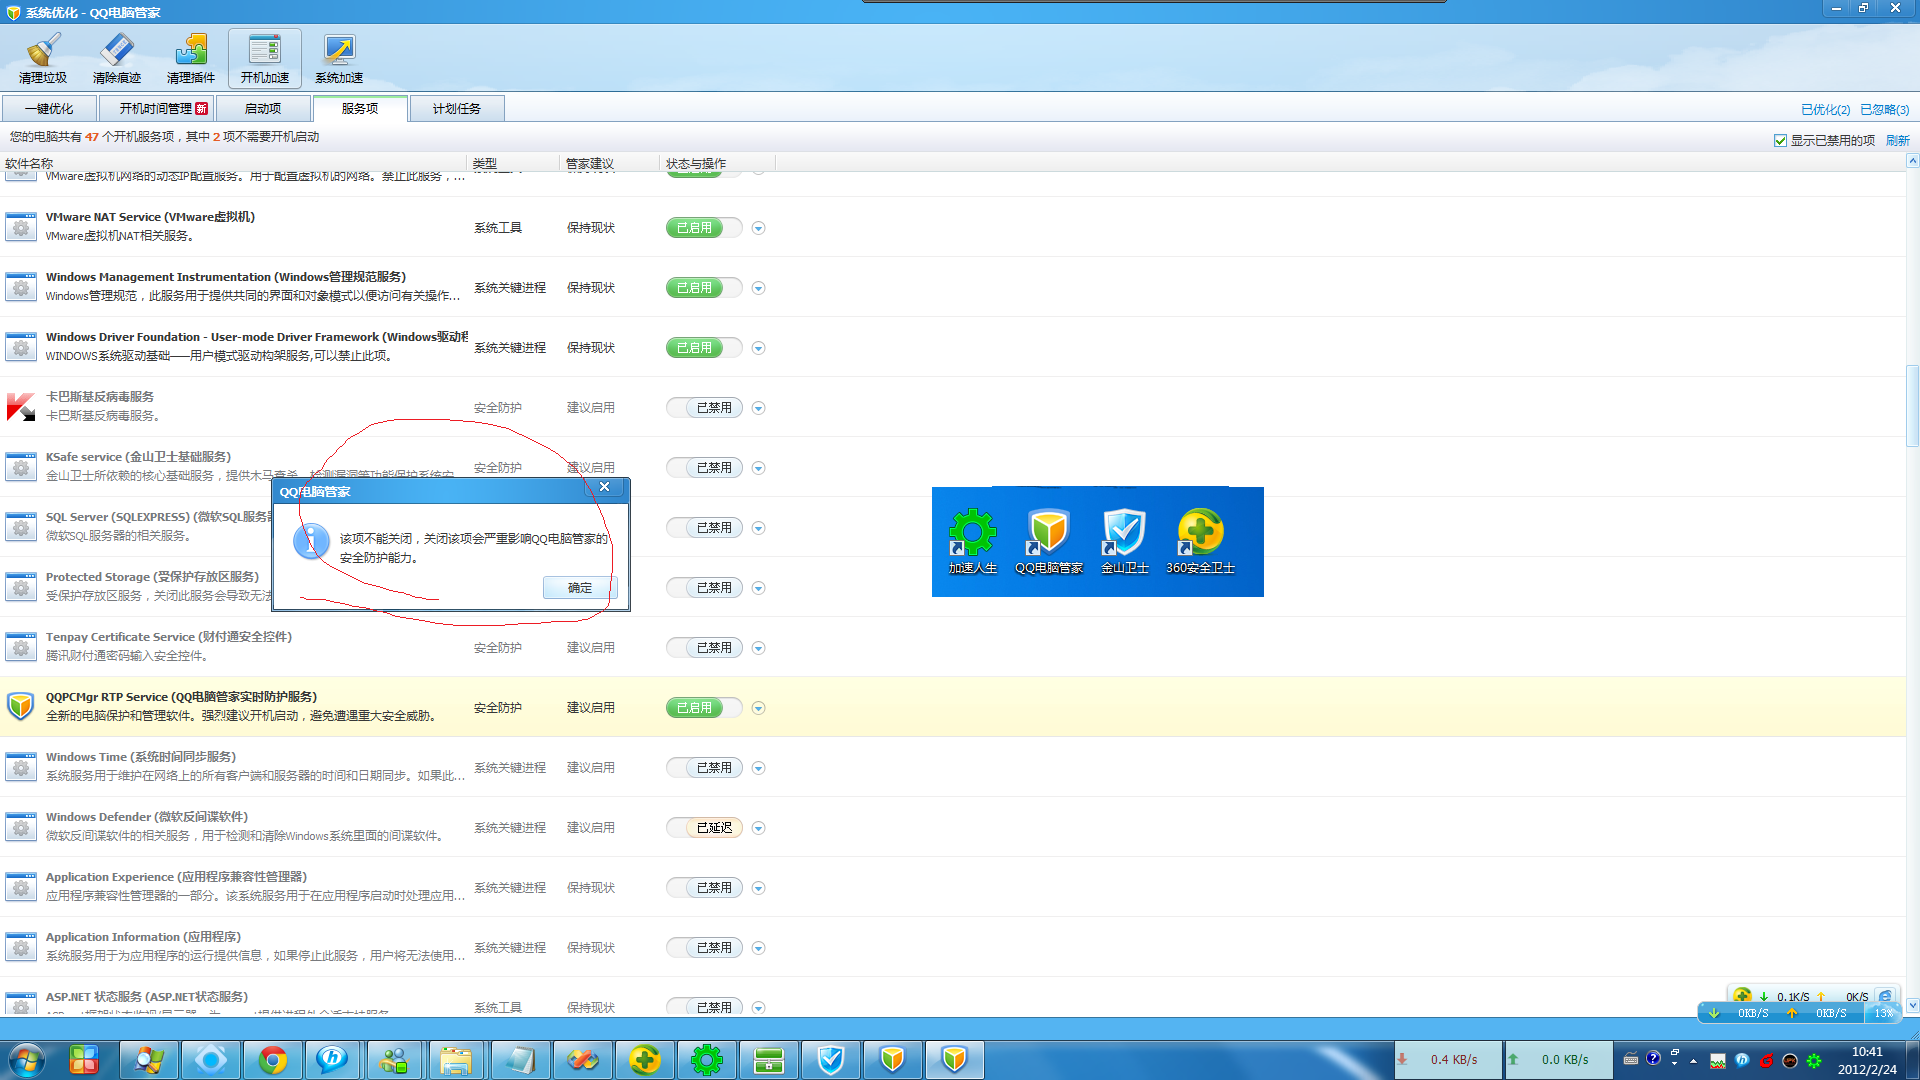Image resolution: width=1920 pixels, height=1080 pixels.
Task: Click 清除痕迹 eraser icon
Action: pyautogui.click(x=117, y=58)
